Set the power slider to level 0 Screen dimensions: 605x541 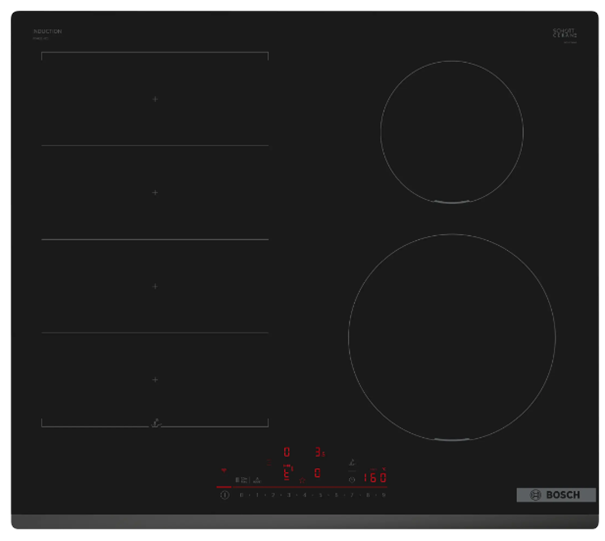(241, 494)
